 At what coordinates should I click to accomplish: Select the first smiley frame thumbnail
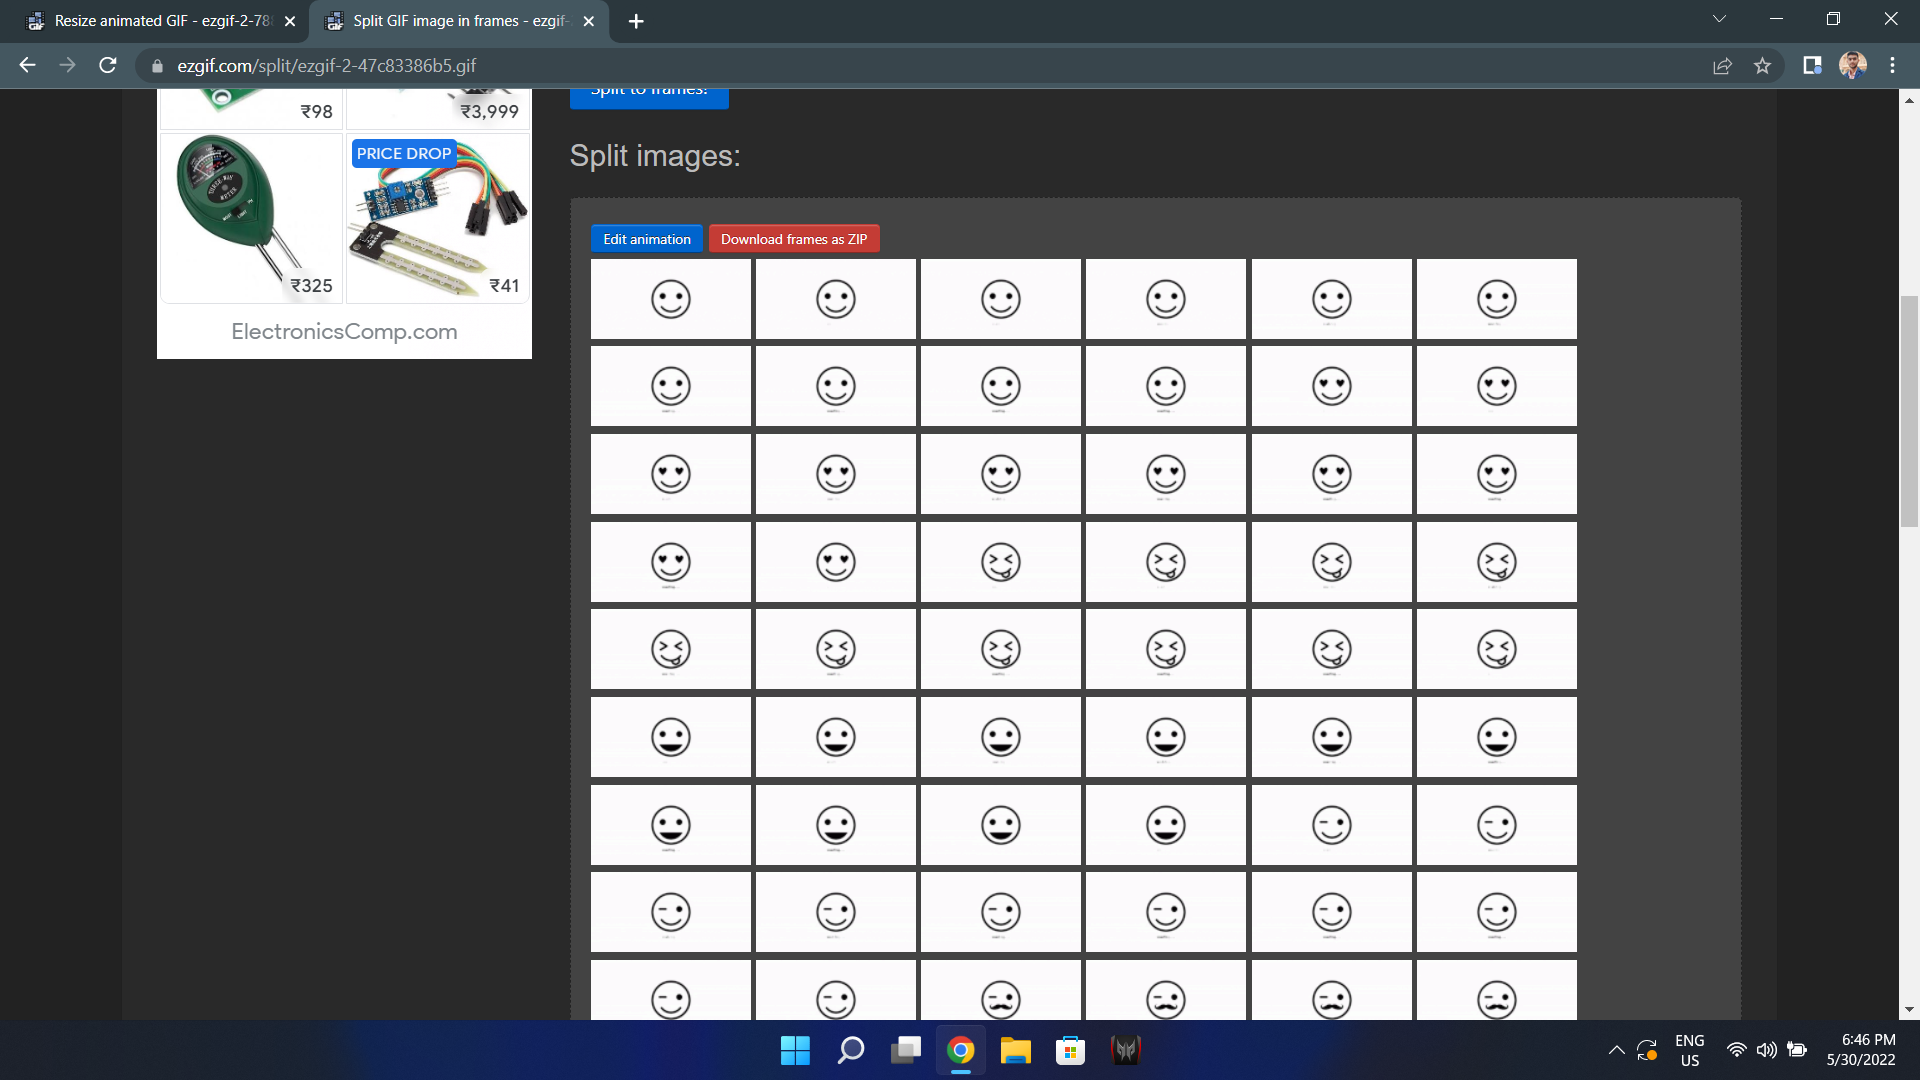pyautogui.click(x=670, y=298)
